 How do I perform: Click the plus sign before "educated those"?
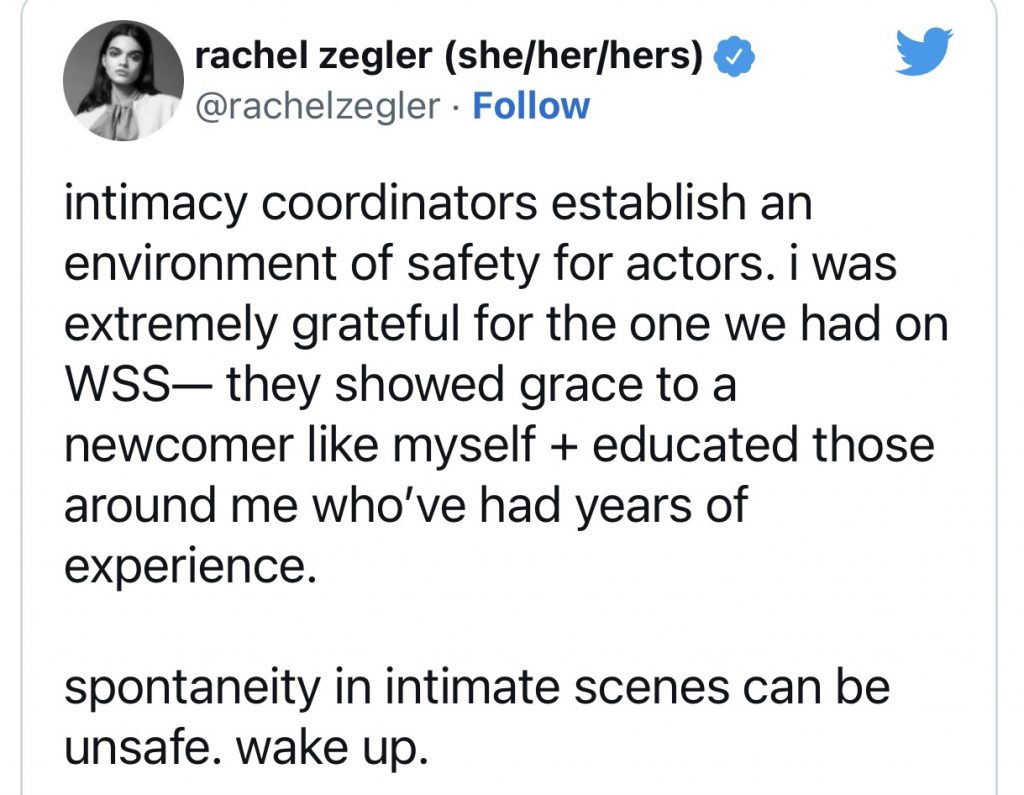point(567,447)
